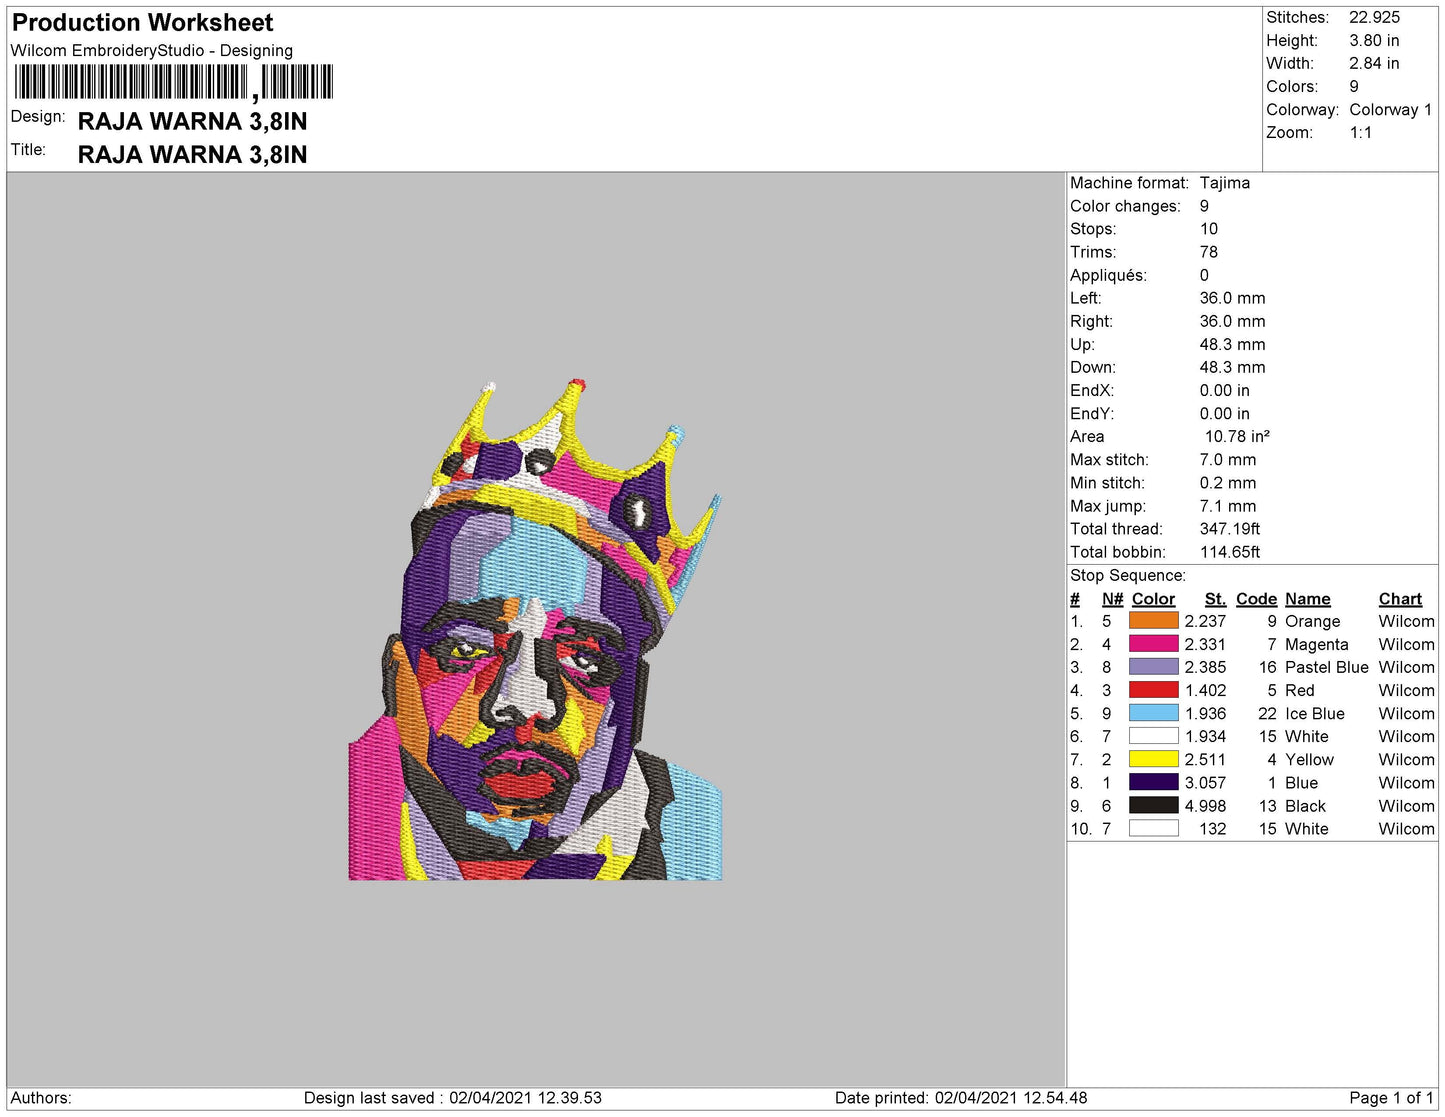Screen dimensions: 1445x1117
Task: Click the Design name 'RAJA WARNA 3,8IN'
Action: [x=192, y=122]
